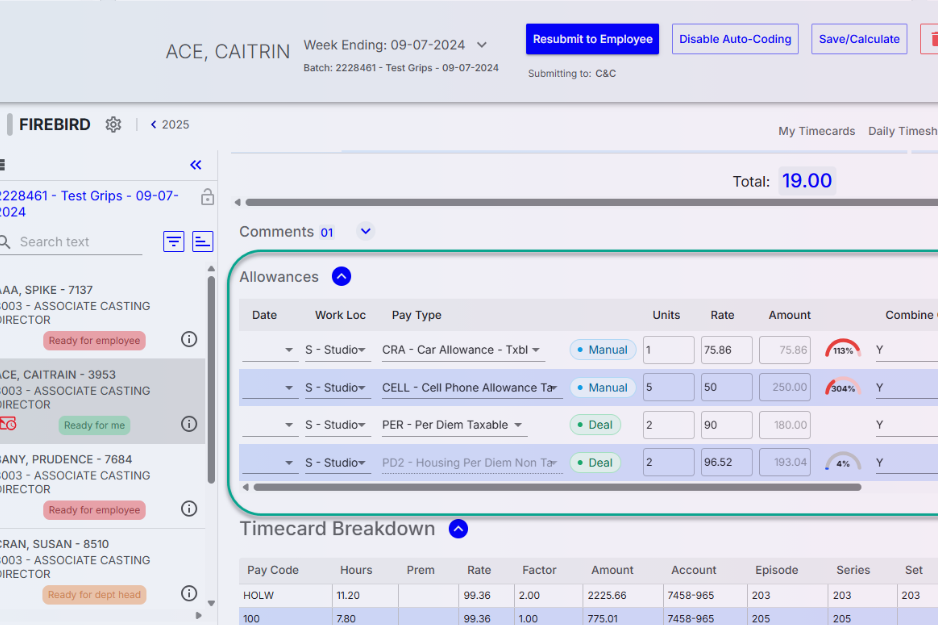Navigate back to 2025
The width and height of the screenshot is (938, 625).
[x=169, y=125]
